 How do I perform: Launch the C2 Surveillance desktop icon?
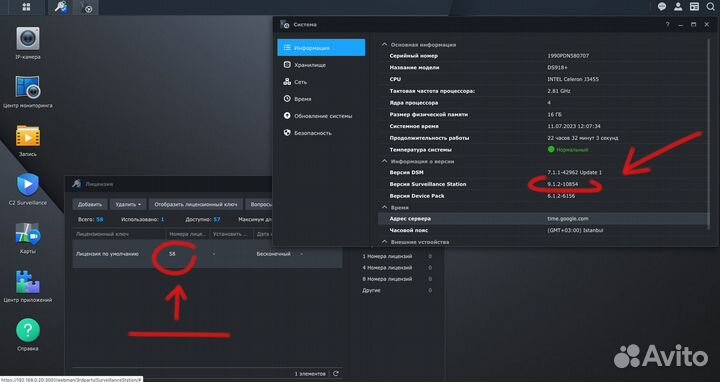pyautogui.click(x=28, y=189)
